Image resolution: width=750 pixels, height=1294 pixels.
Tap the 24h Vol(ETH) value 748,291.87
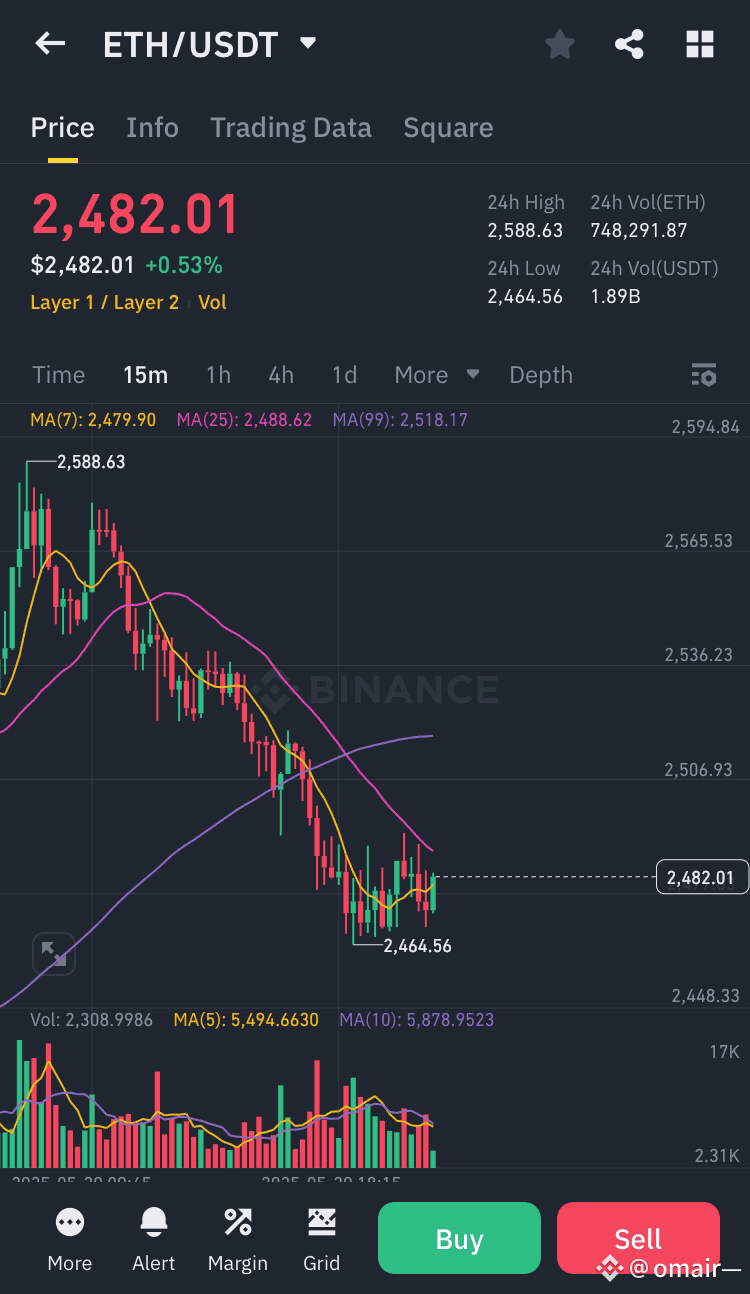pyautogui.click(x=639, y=230)
